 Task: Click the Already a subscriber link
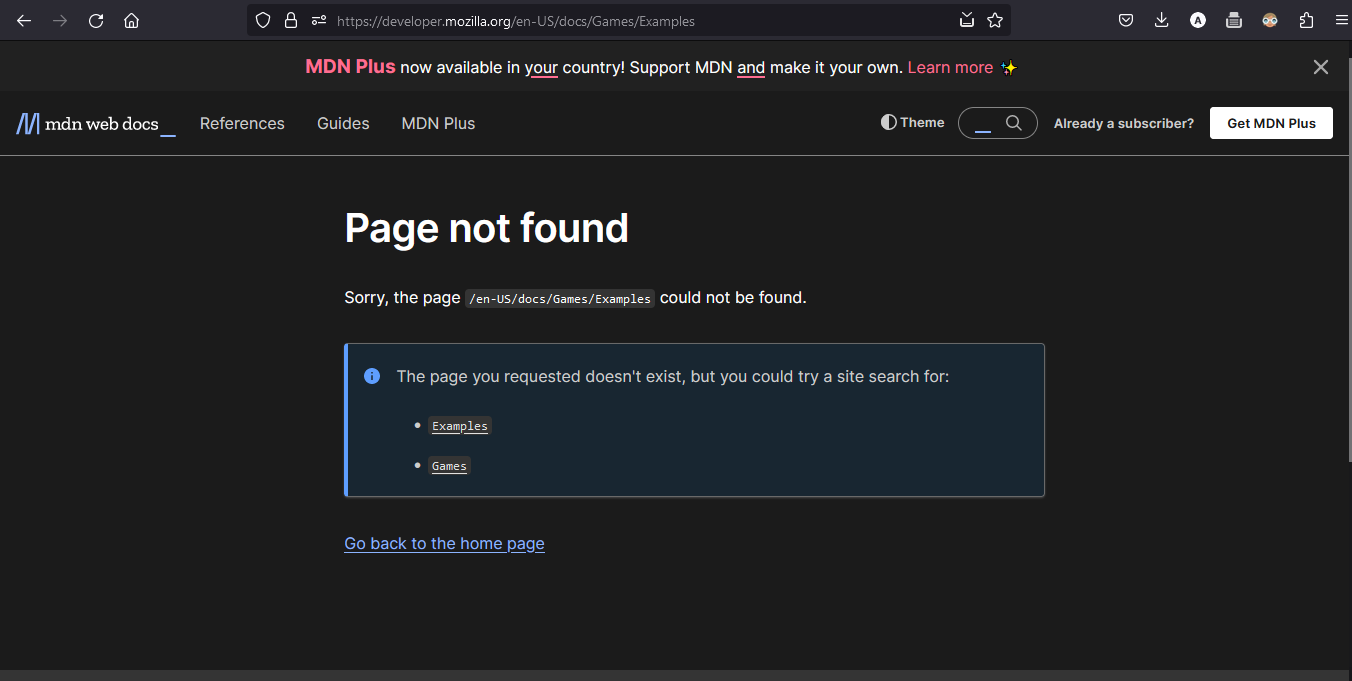(x=1123, y=123)
